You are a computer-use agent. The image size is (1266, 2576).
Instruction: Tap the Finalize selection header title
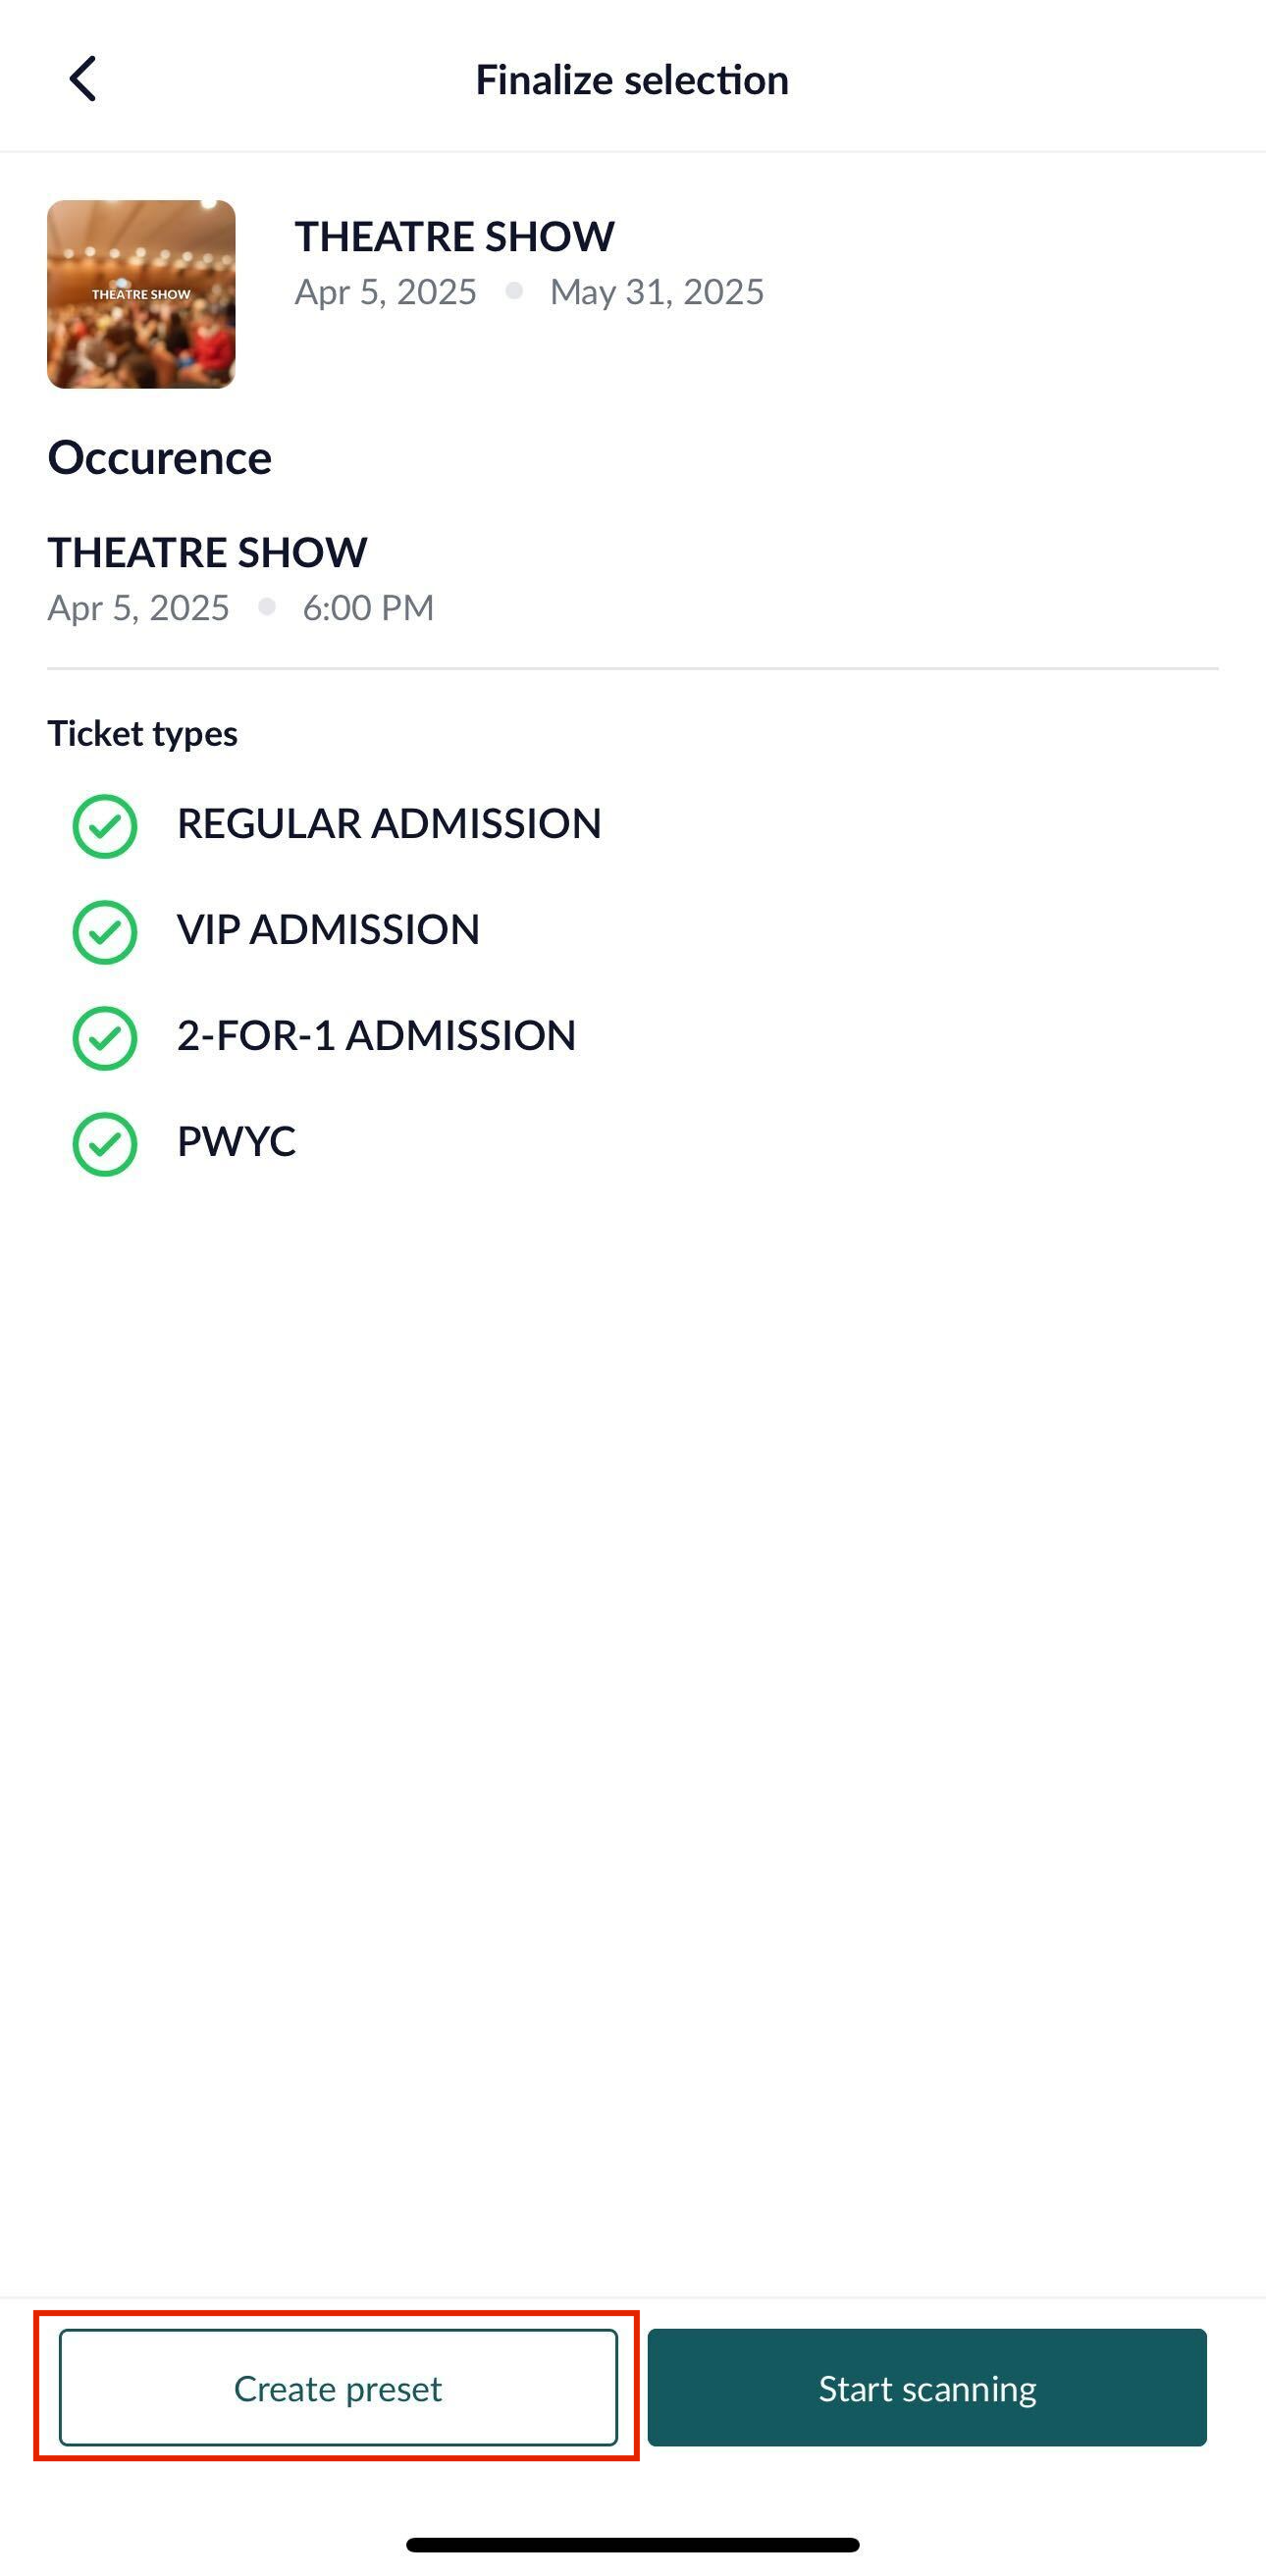[632, 80]
